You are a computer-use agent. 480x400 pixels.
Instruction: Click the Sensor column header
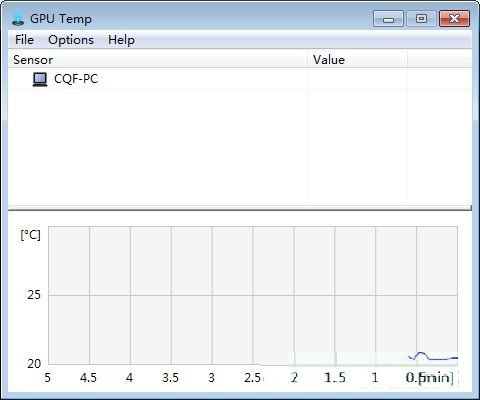(157, 60)
